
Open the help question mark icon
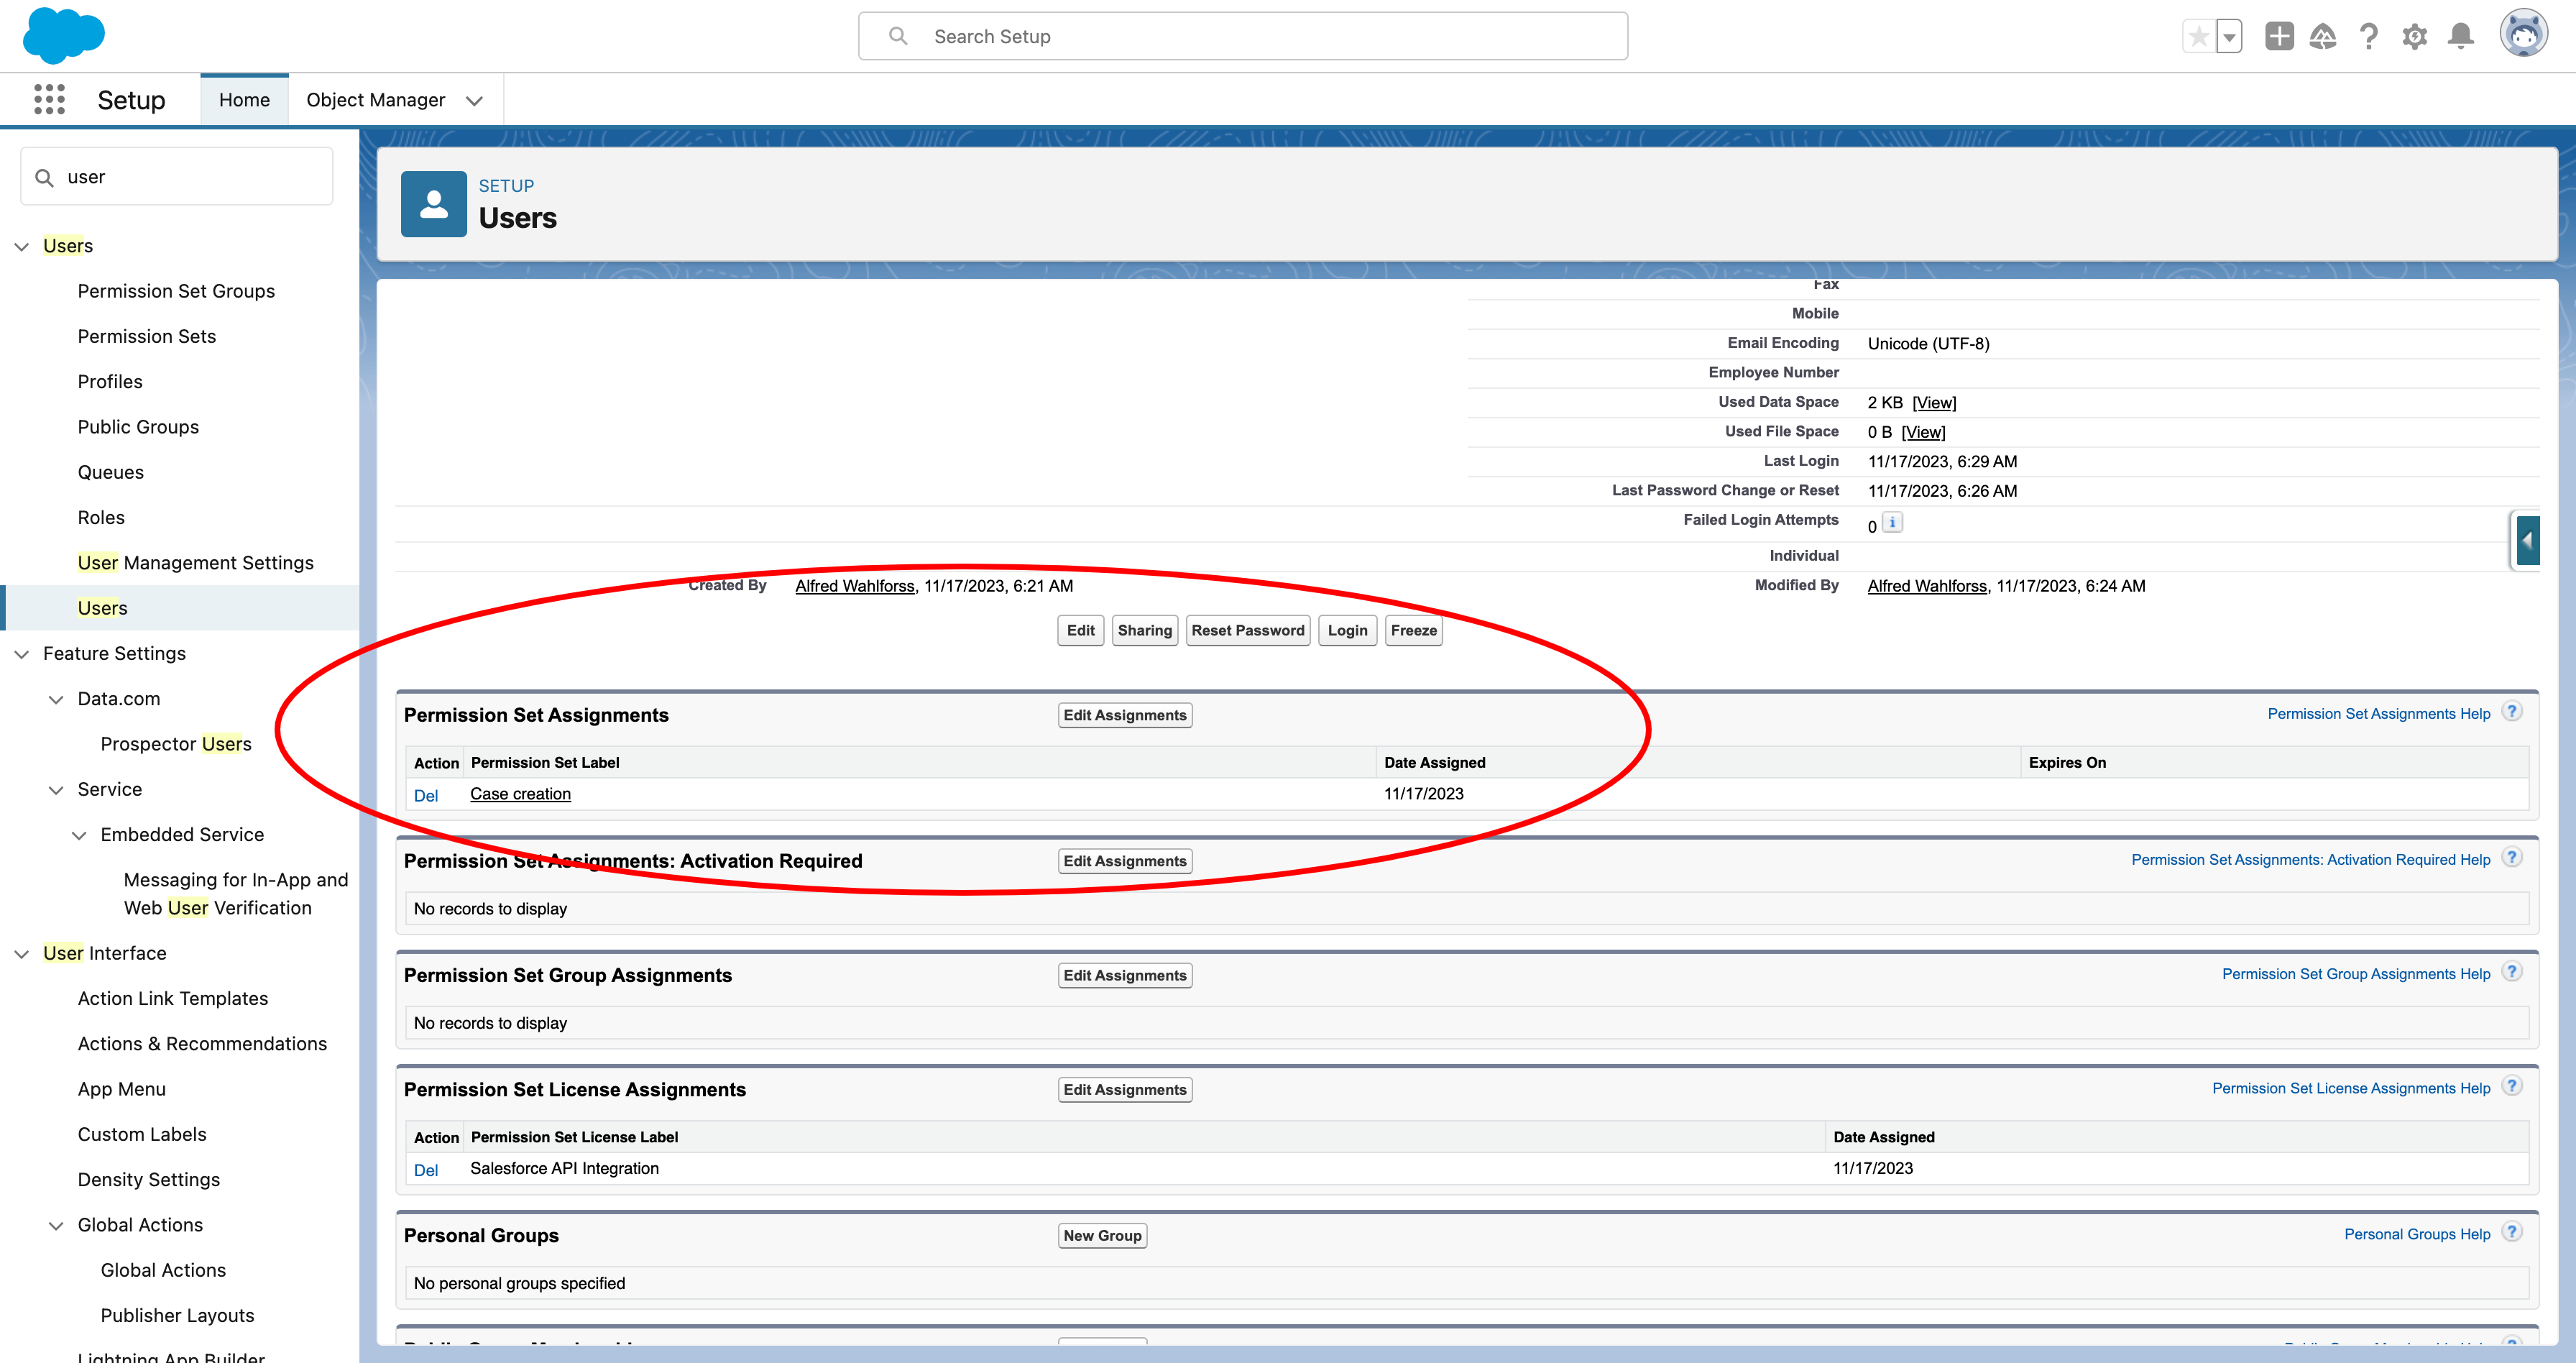click(x=2368, y=37)
